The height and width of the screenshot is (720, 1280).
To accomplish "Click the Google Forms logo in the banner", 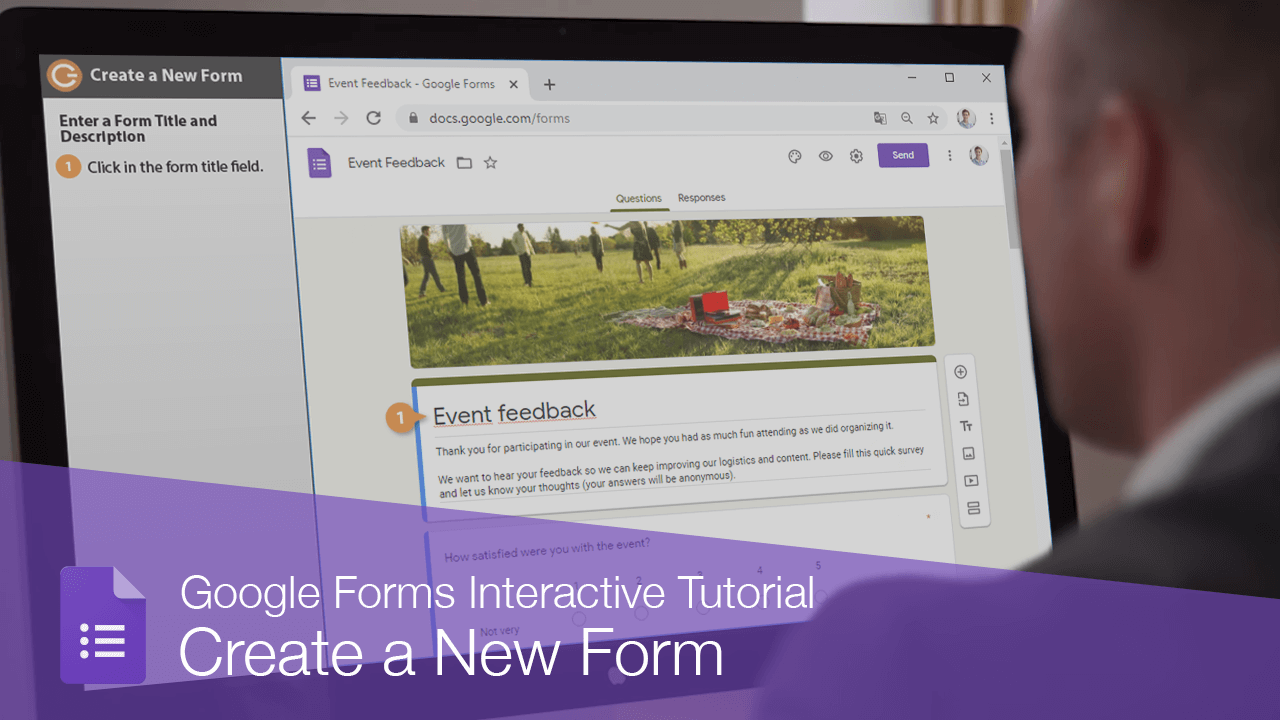I will point(103,626).
